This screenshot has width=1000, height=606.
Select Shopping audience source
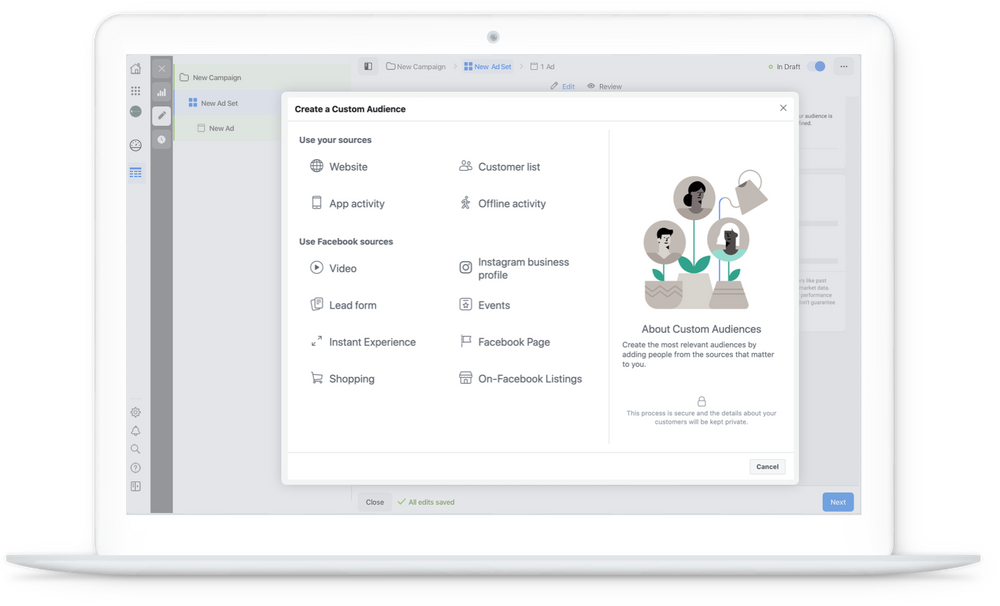342,378
